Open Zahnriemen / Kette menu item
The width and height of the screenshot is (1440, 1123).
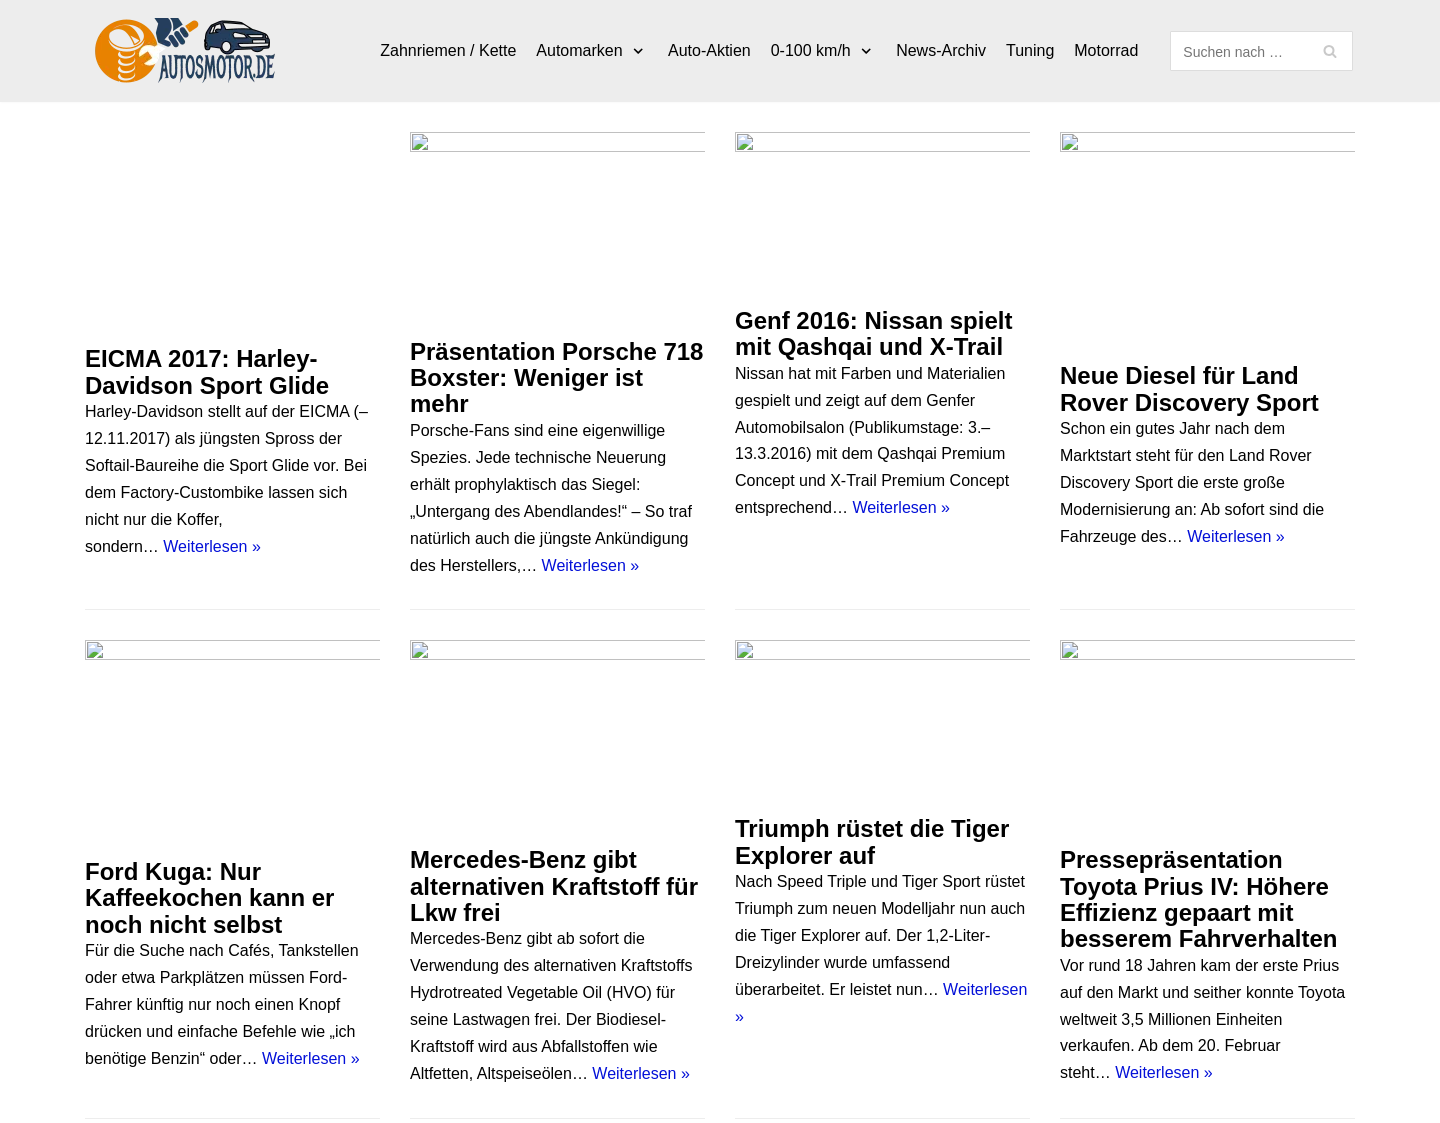coord(448,51)
